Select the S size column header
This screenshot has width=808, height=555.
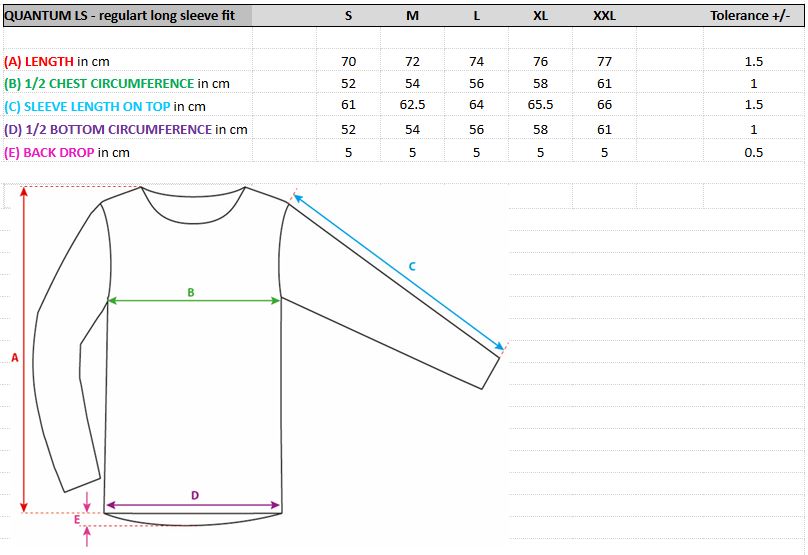click(x=348, y=15)
